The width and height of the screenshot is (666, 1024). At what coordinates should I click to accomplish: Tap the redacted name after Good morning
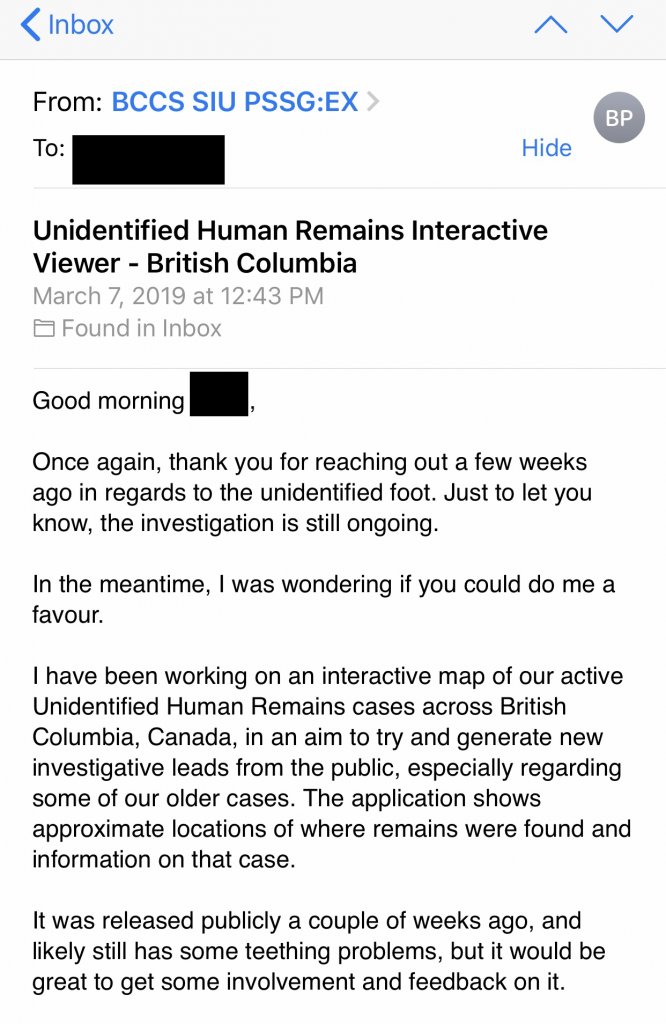click(x=218, y=394)
